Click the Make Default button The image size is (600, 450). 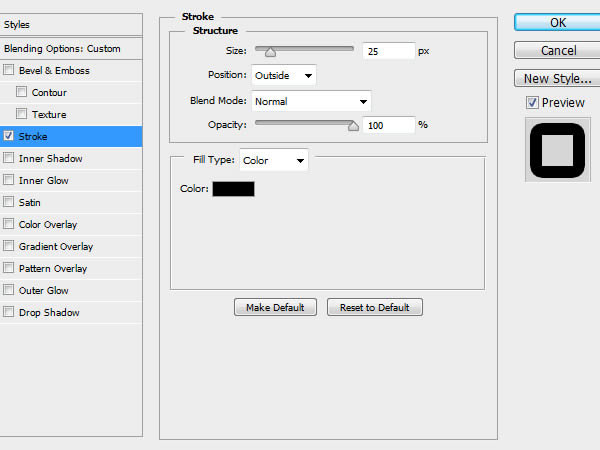[276, 307]
